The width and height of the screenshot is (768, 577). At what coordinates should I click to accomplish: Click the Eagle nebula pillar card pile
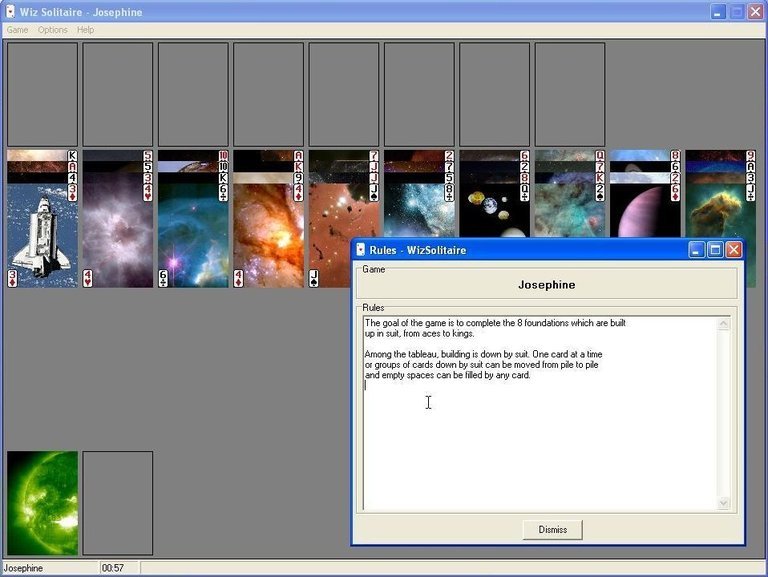[720, 215]
